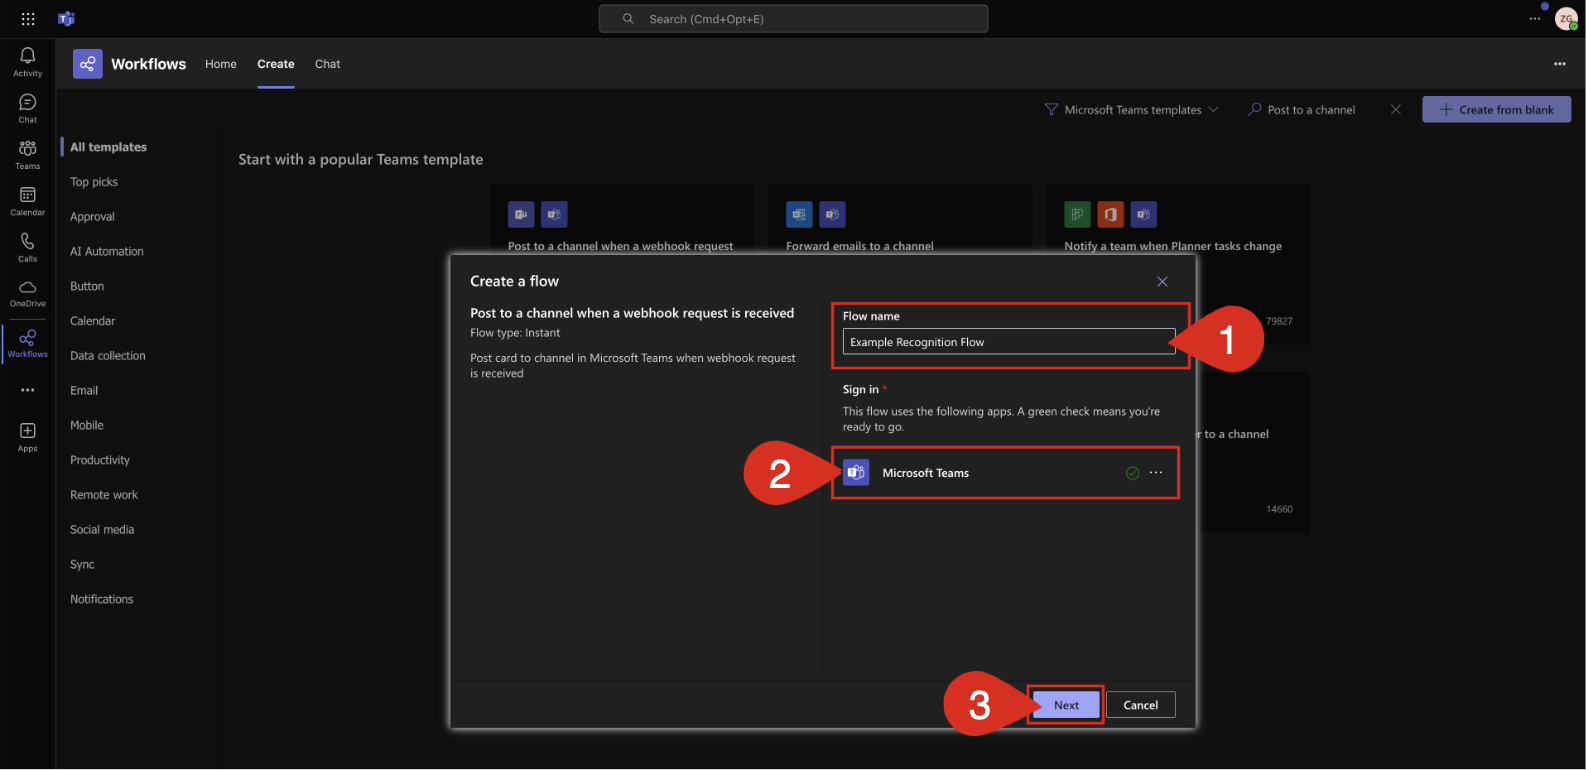1586x770 pixels.
Task: Go to the Teams icon in sidebar
Action: (27, 154)
